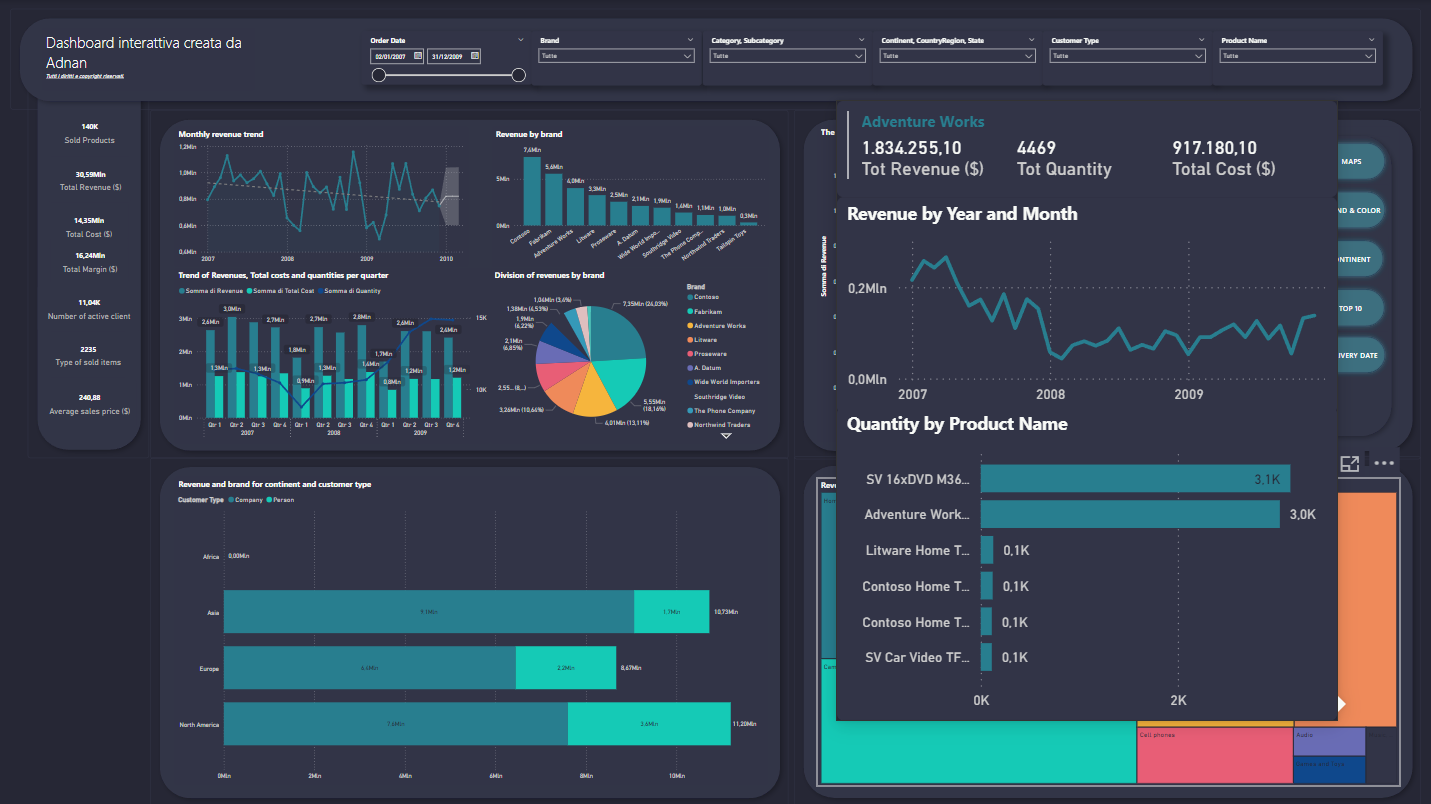Open the Category, Subcategory dropdown
1431x804 pixels.
point(787,56)
